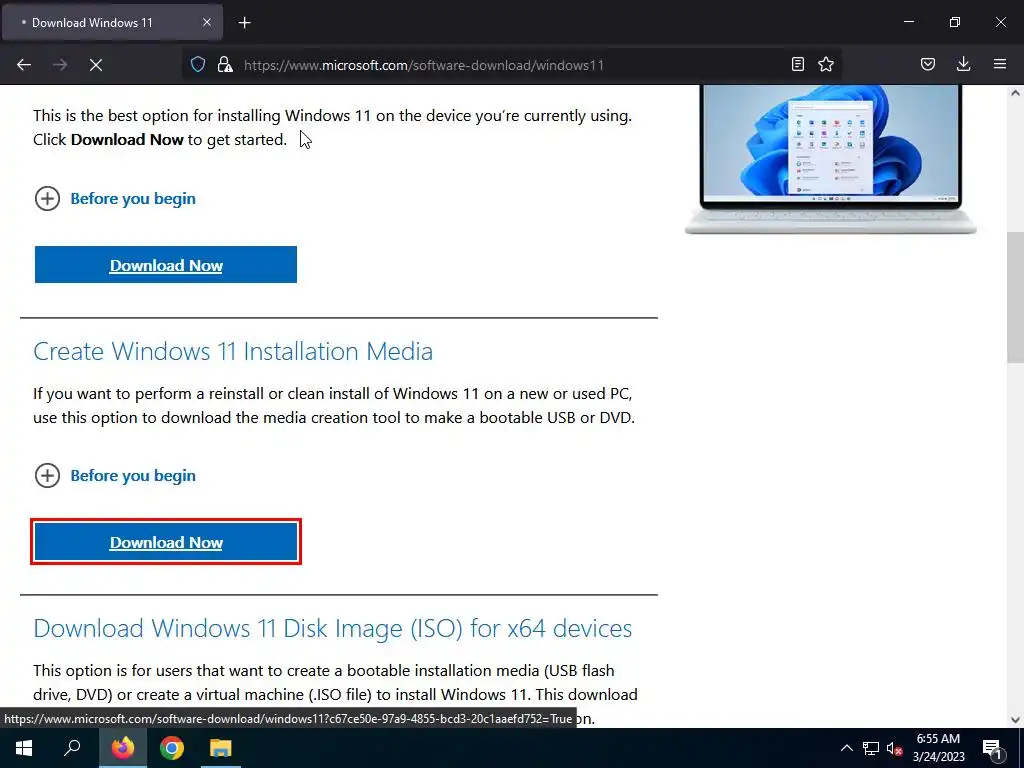Restore down the Firefox window
The height and width of the screenshot is (768, 1024).
(955, 22)
